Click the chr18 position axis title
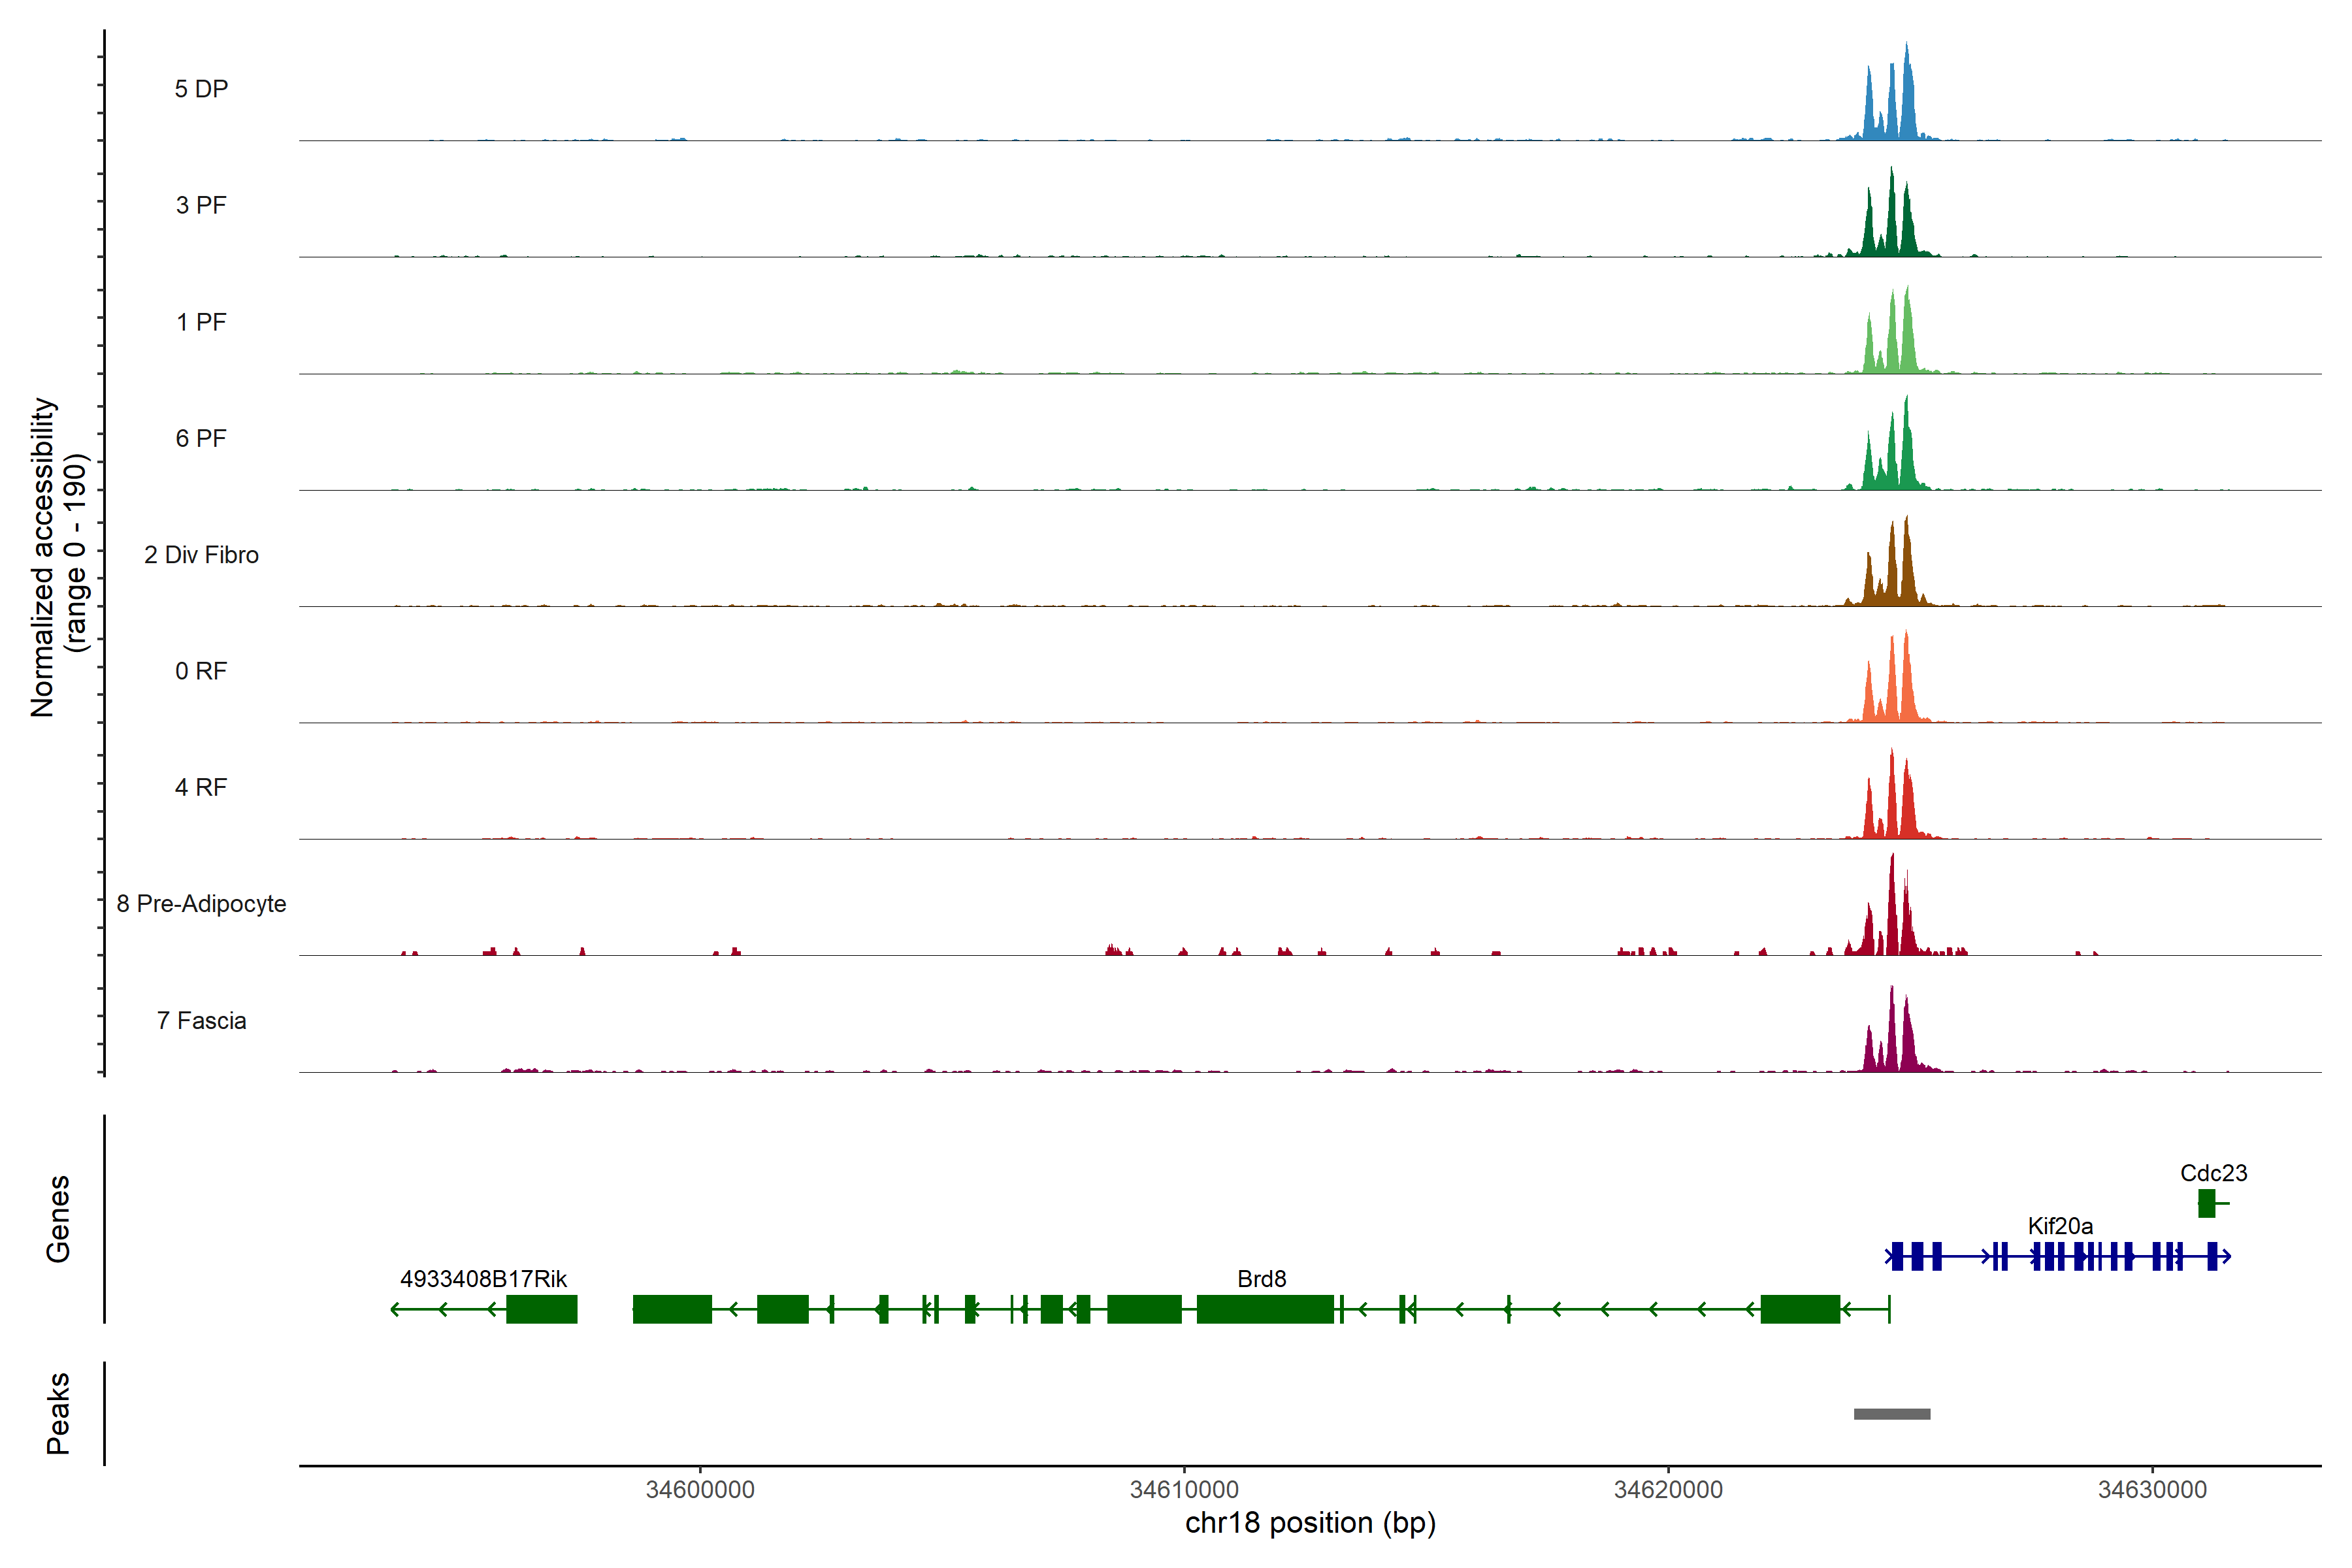The width and height of the screenshot is (2352, 1568). point(1310,1523)
